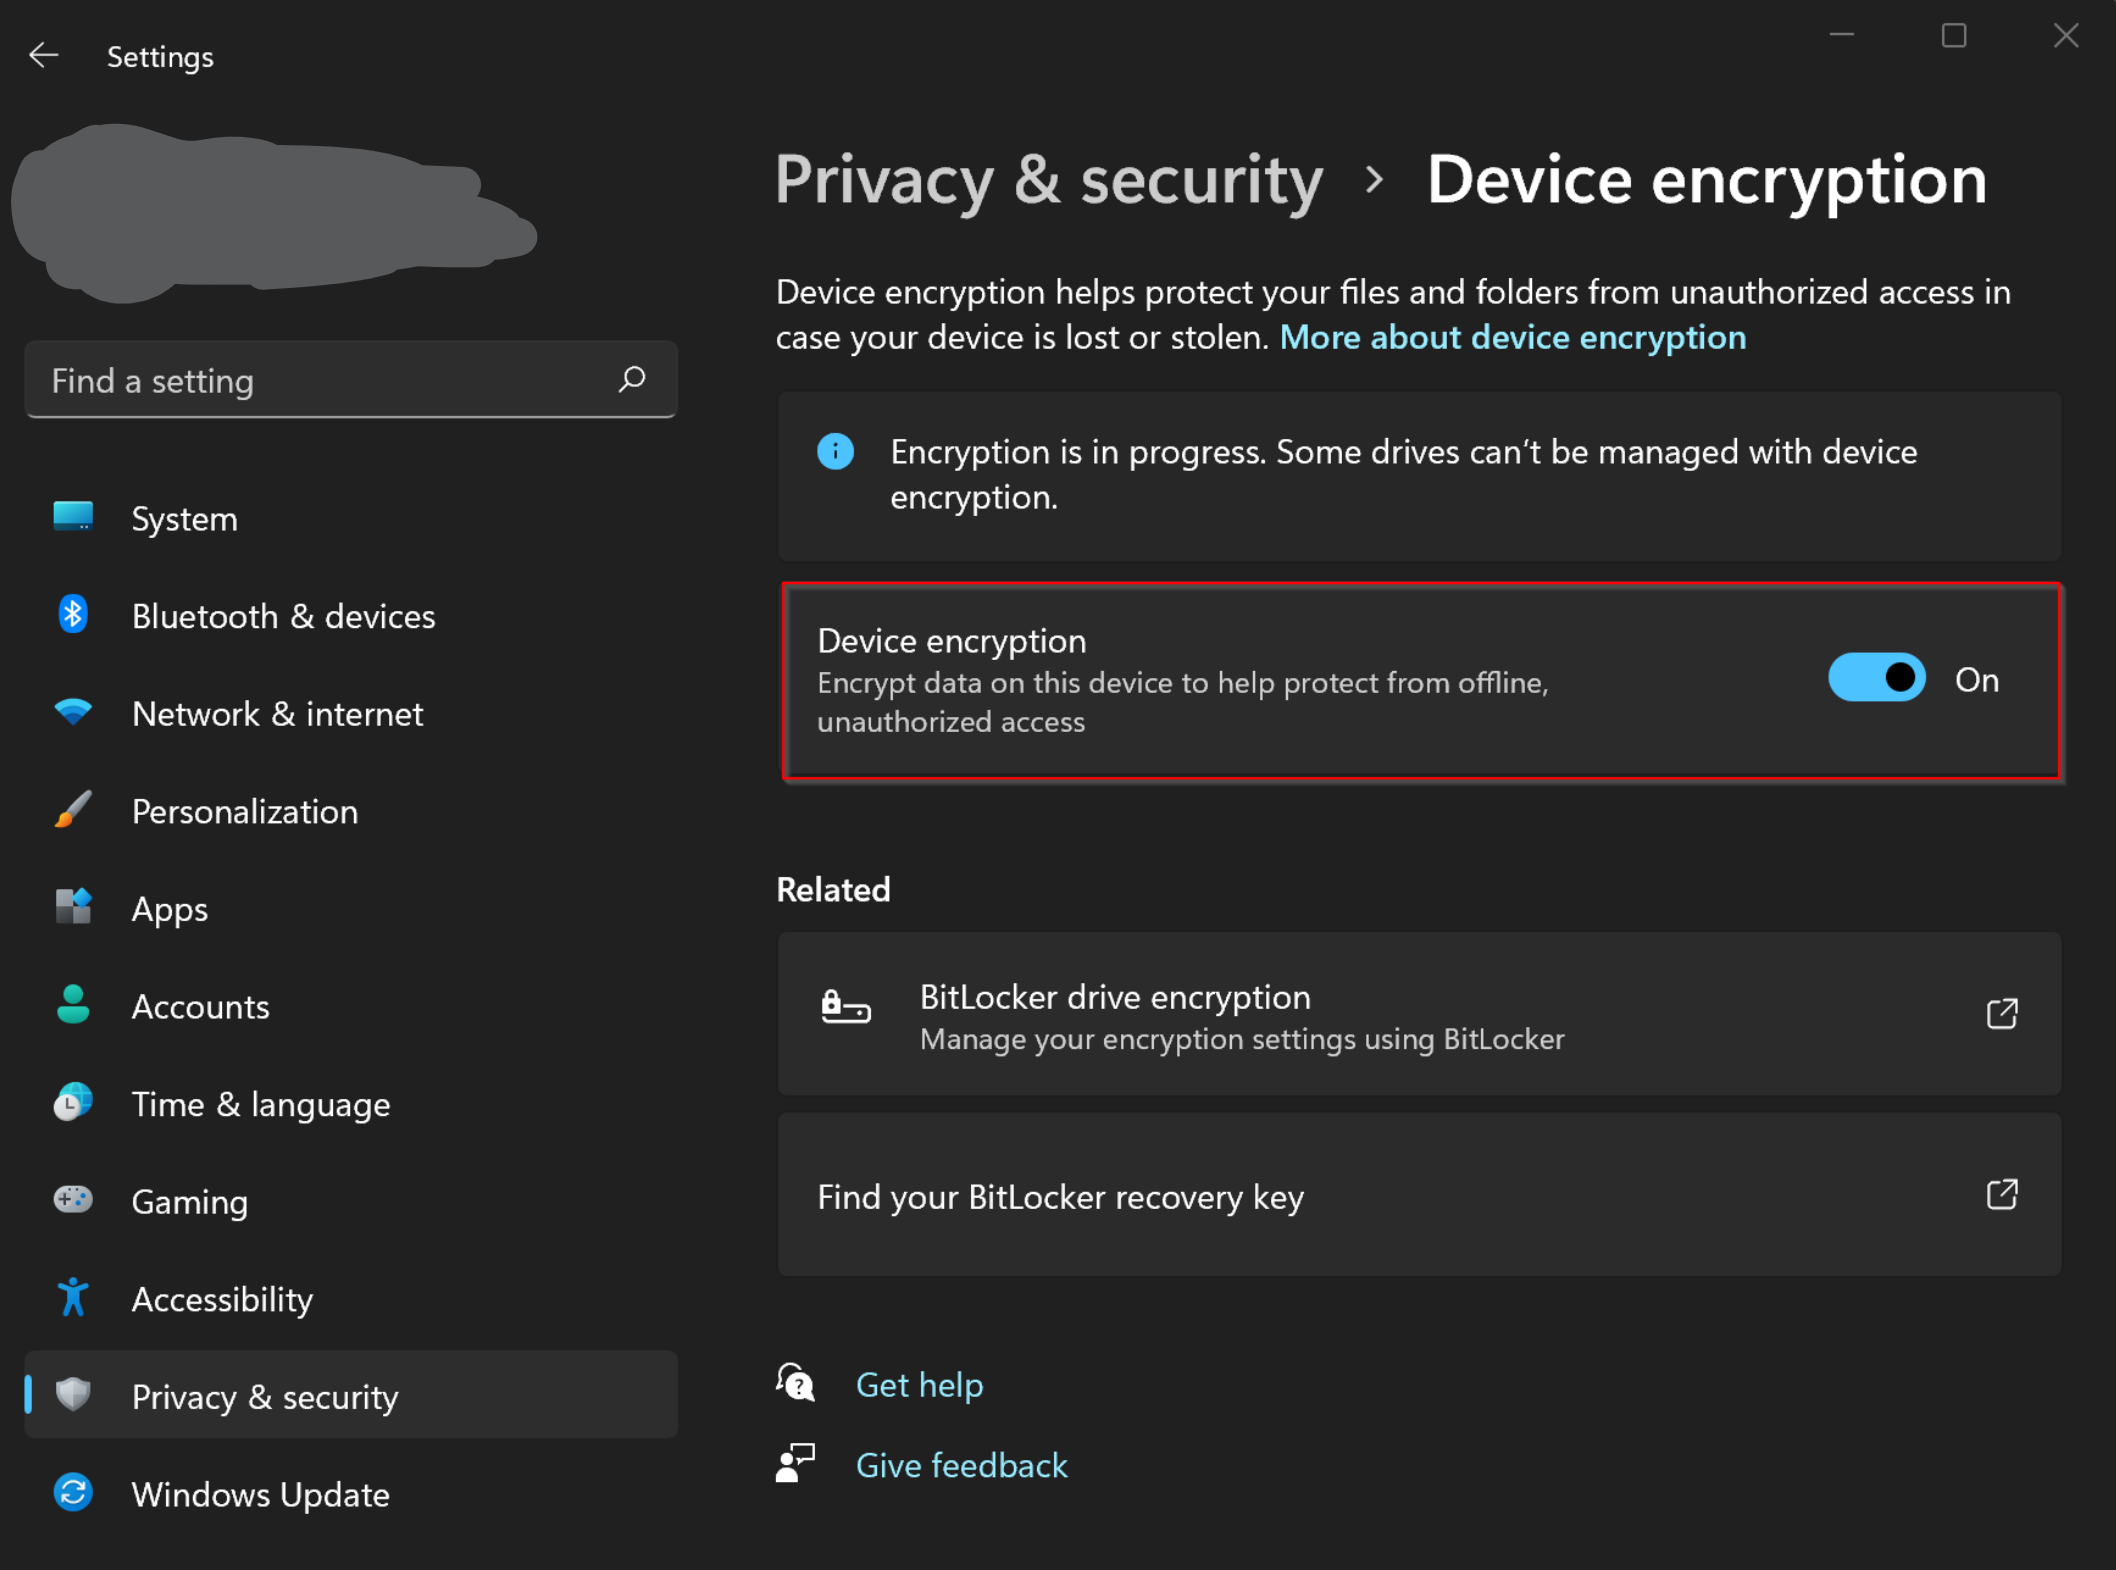Click the Gaming controller icon
This screenshot has height=1570, width=2116.
pyautogui.click(x=73, y=1199)
